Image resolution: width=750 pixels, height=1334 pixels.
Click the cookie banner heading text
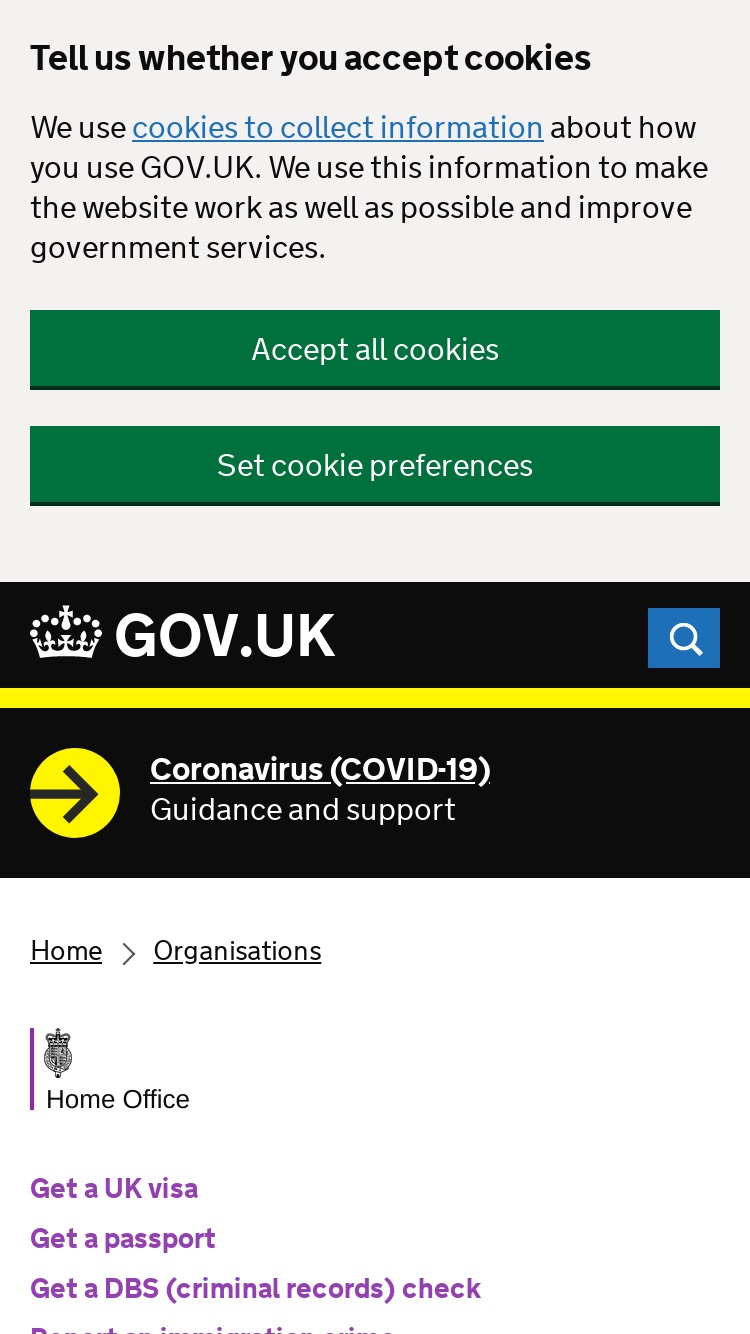(311, 58)
